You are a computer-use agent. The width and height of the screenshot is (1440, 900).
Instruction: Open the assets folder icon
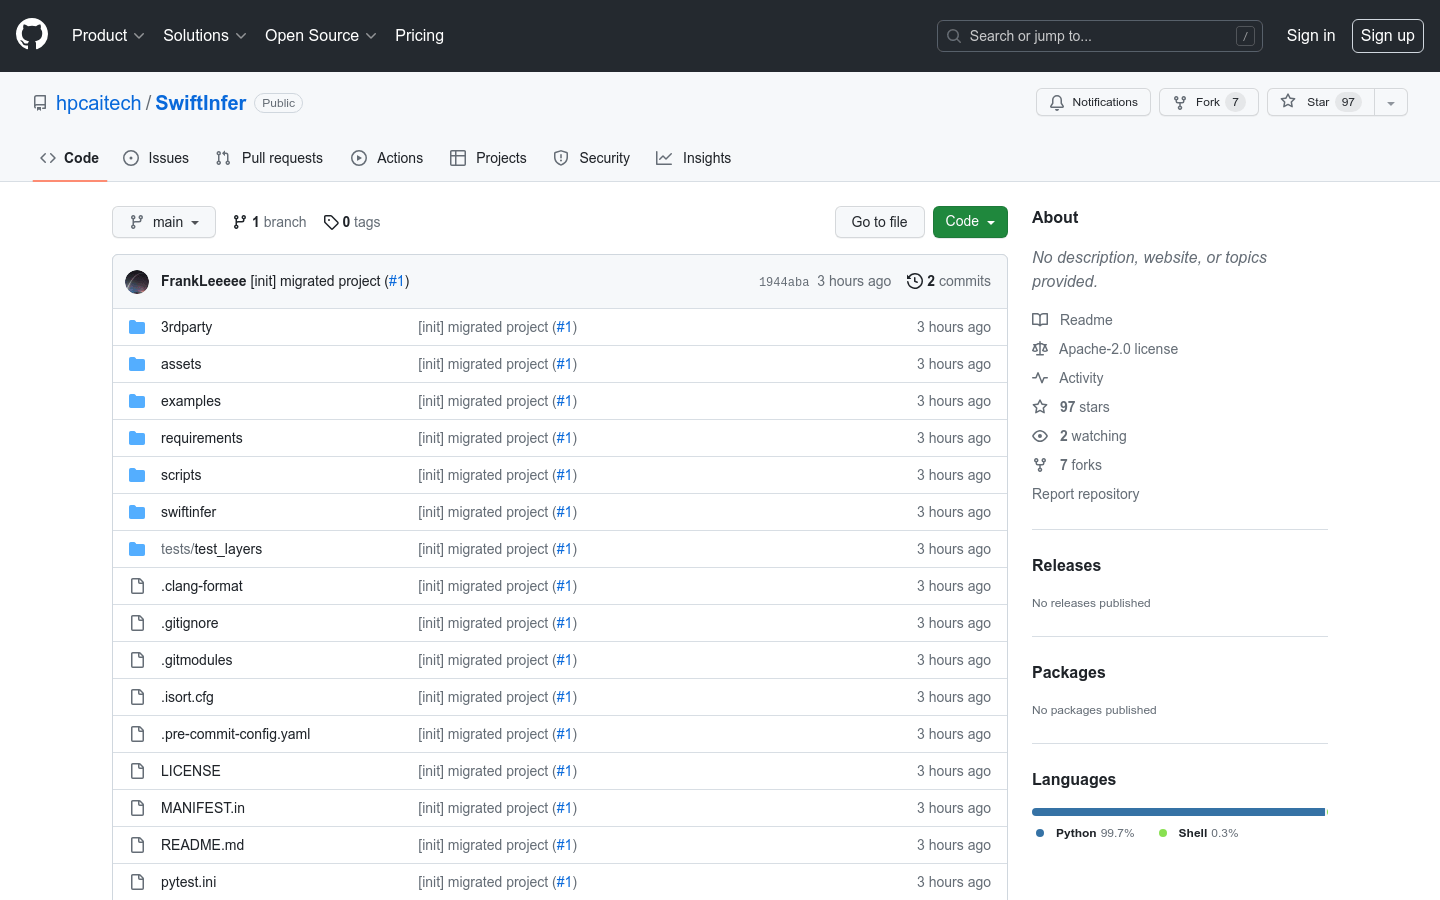137,364
